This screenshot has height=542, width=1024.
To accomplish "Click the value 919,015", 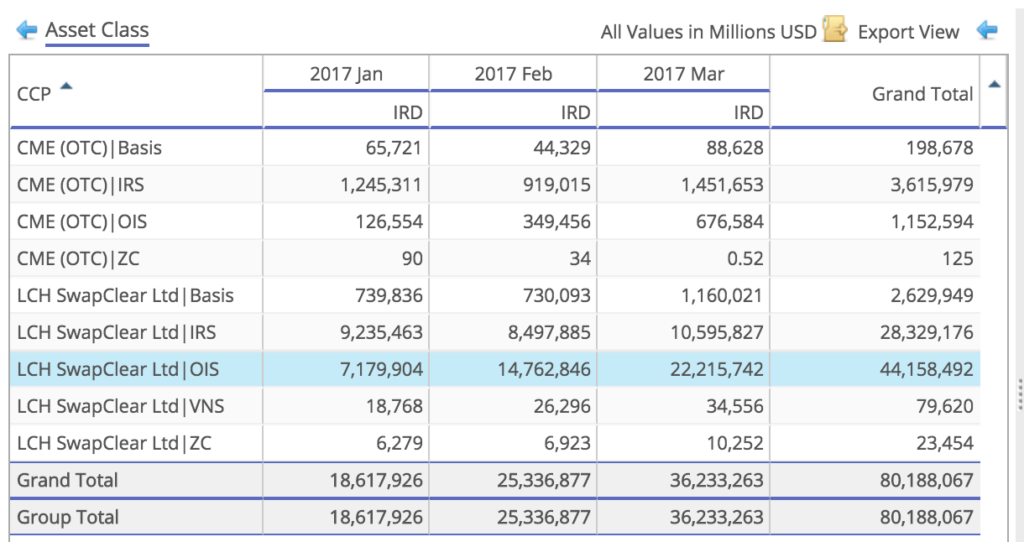I will [x=556, y=185].
